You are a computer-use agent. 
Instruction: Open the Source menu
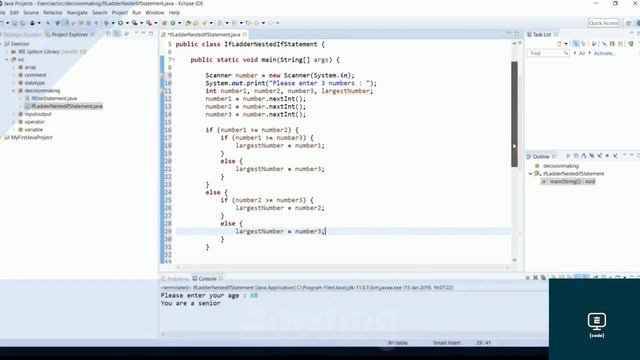click(31, 13)
